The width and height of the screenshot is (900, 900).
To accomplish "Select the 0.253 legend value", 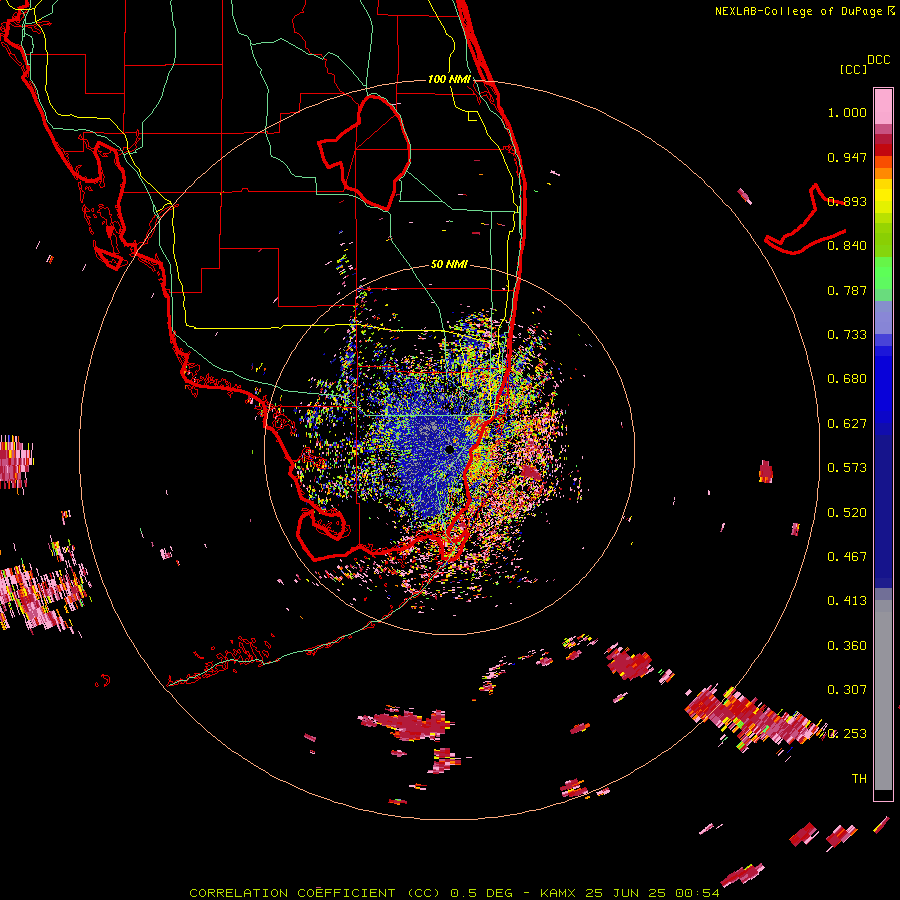I will pyautogui.click(x=847, y=734).
